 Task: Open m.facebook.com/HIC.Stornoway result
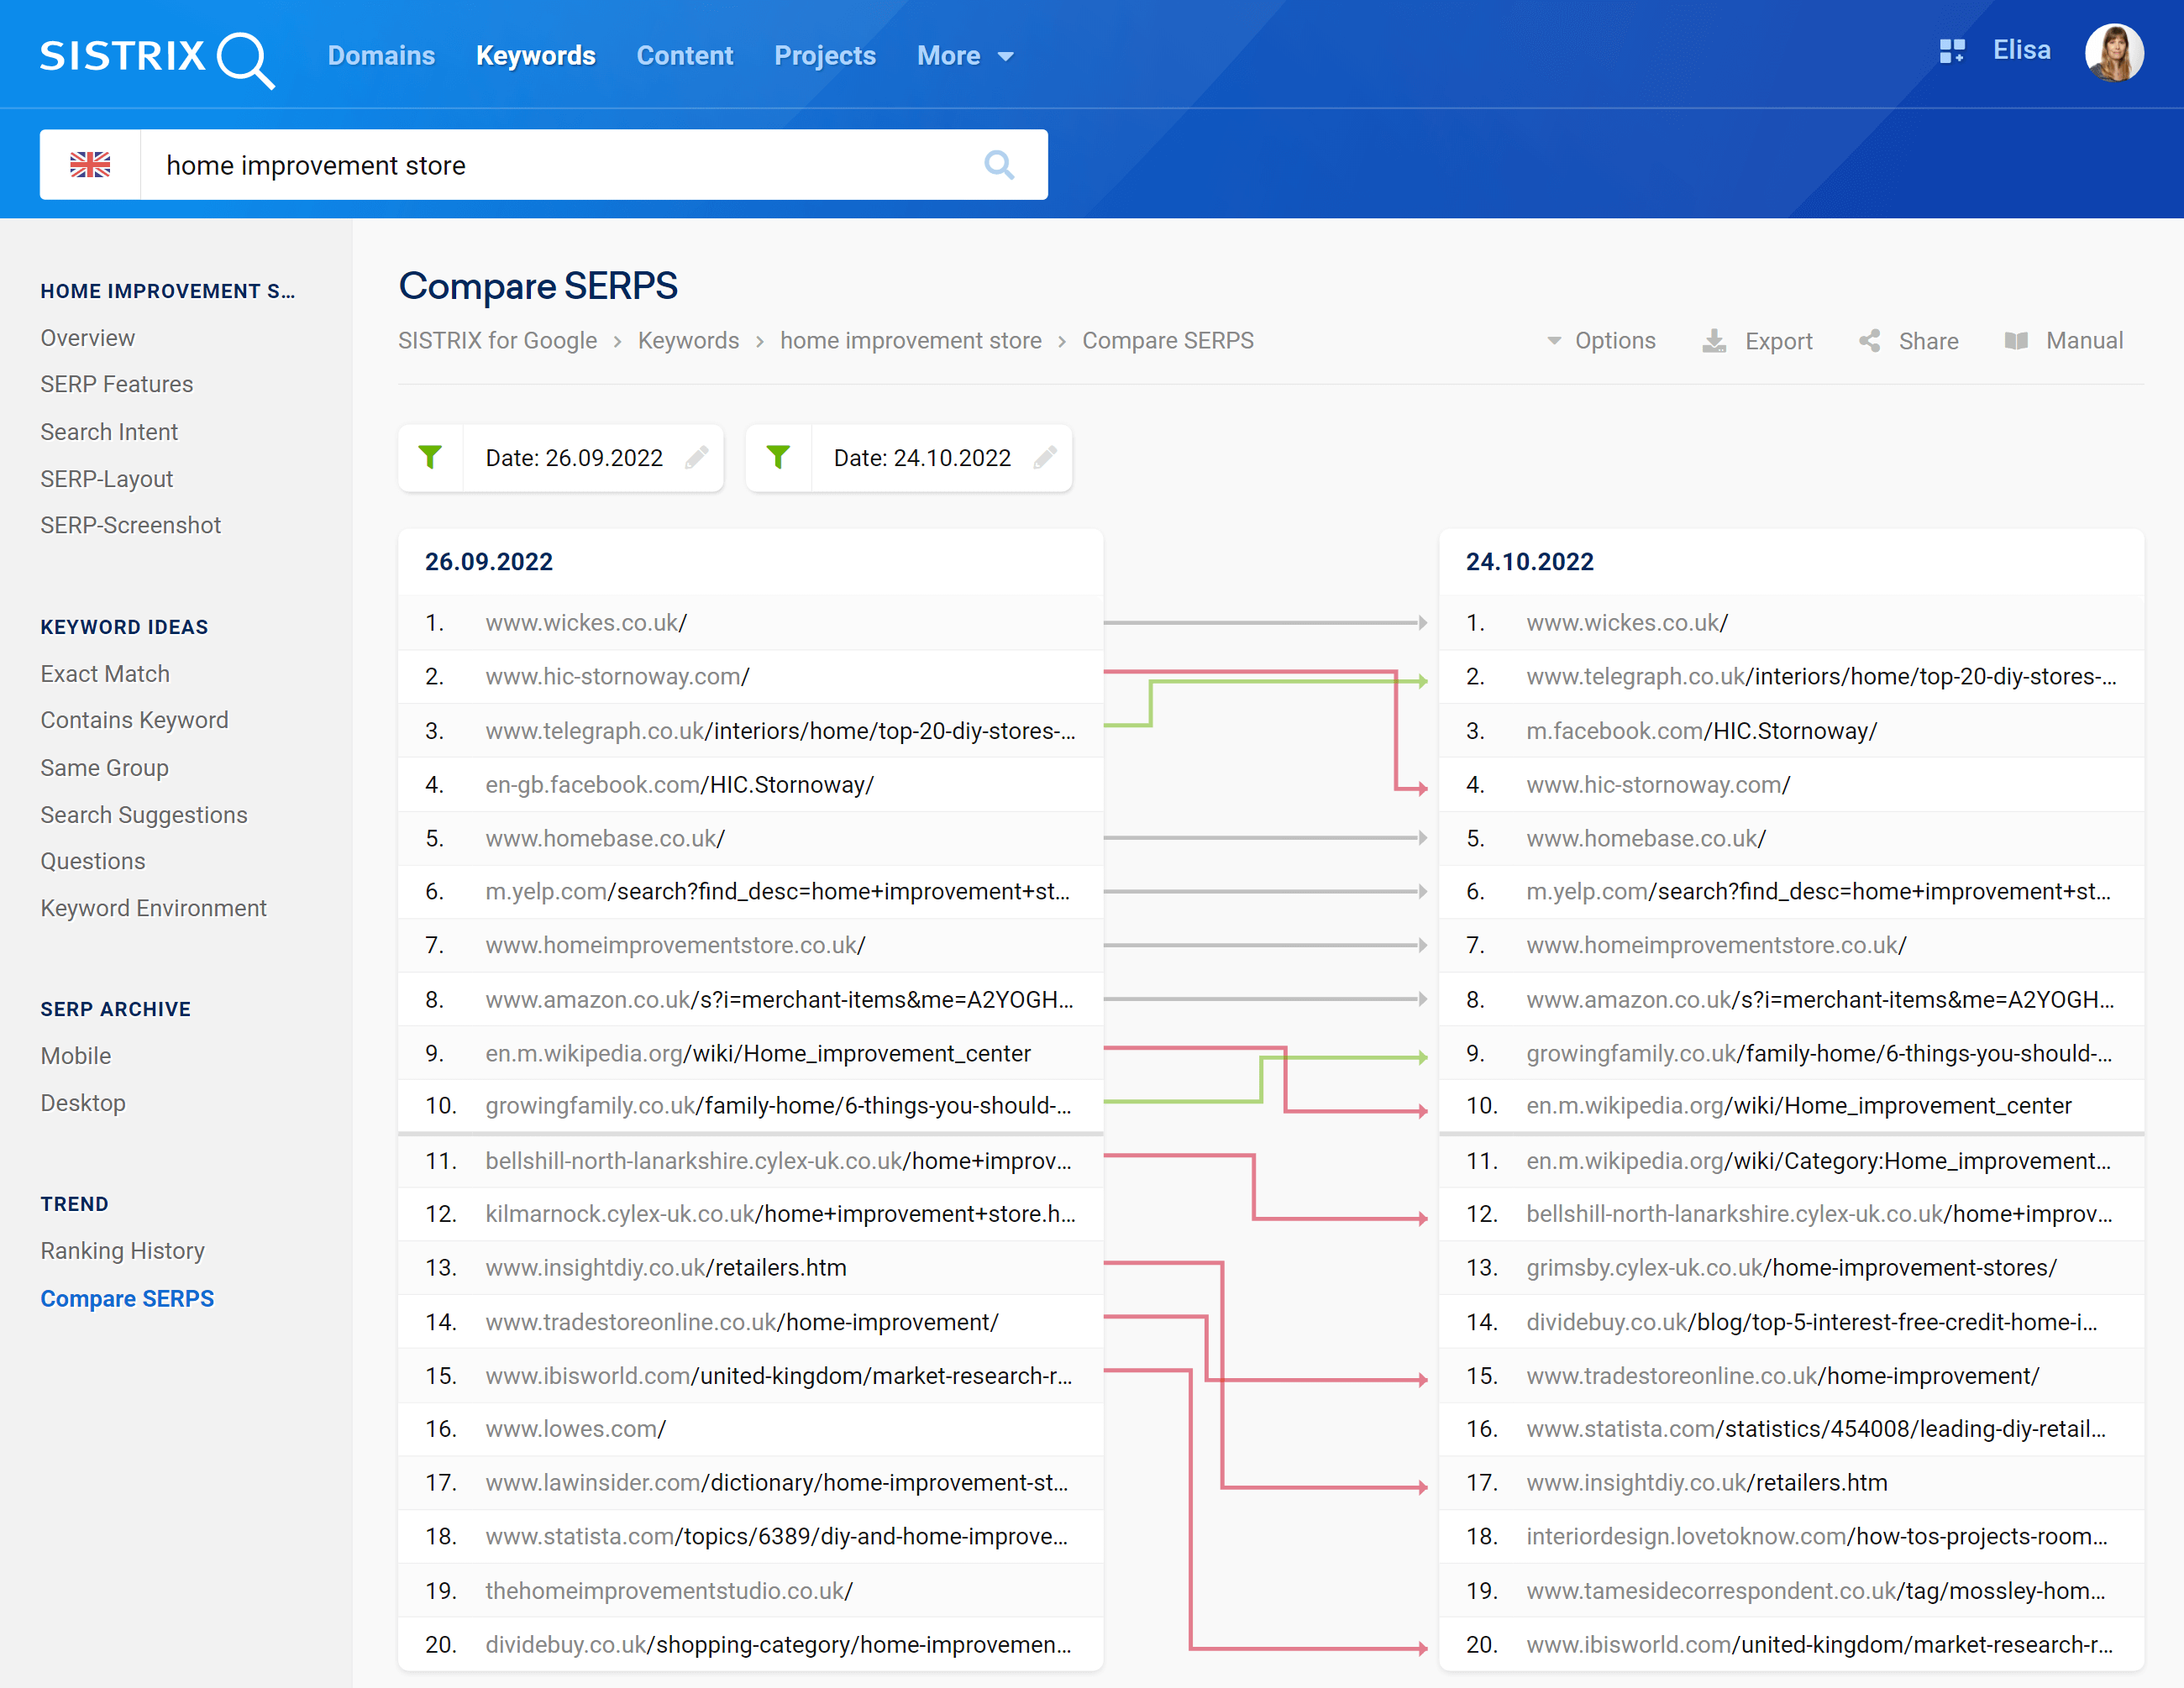(1702, 731)
